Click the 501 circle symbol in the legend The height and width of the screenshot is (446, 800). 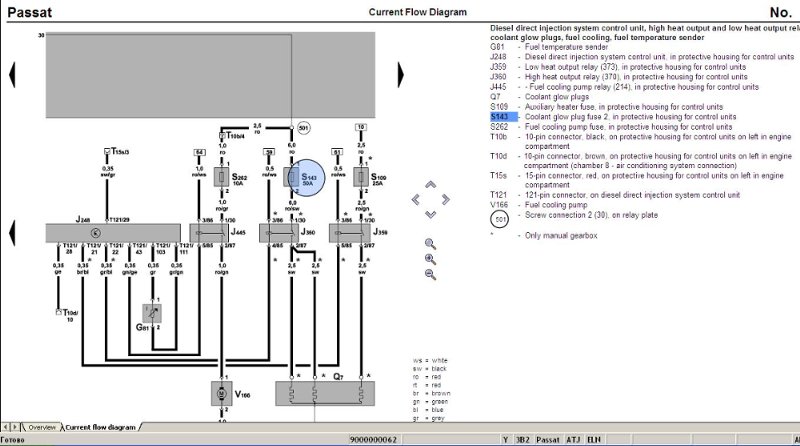tap(500, 219)
